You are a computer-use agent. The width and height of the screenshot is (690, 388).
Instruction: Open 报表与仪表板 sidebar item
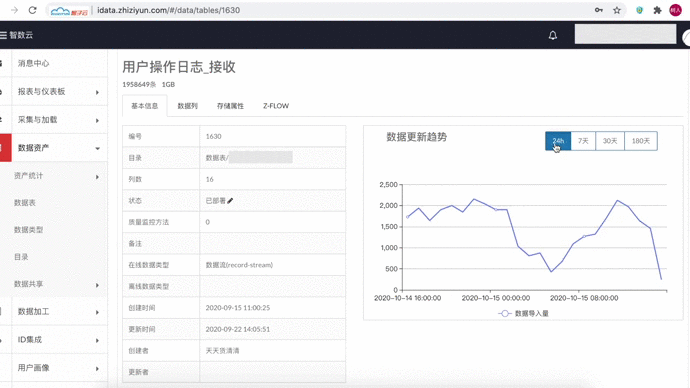(x=41, y=92)
